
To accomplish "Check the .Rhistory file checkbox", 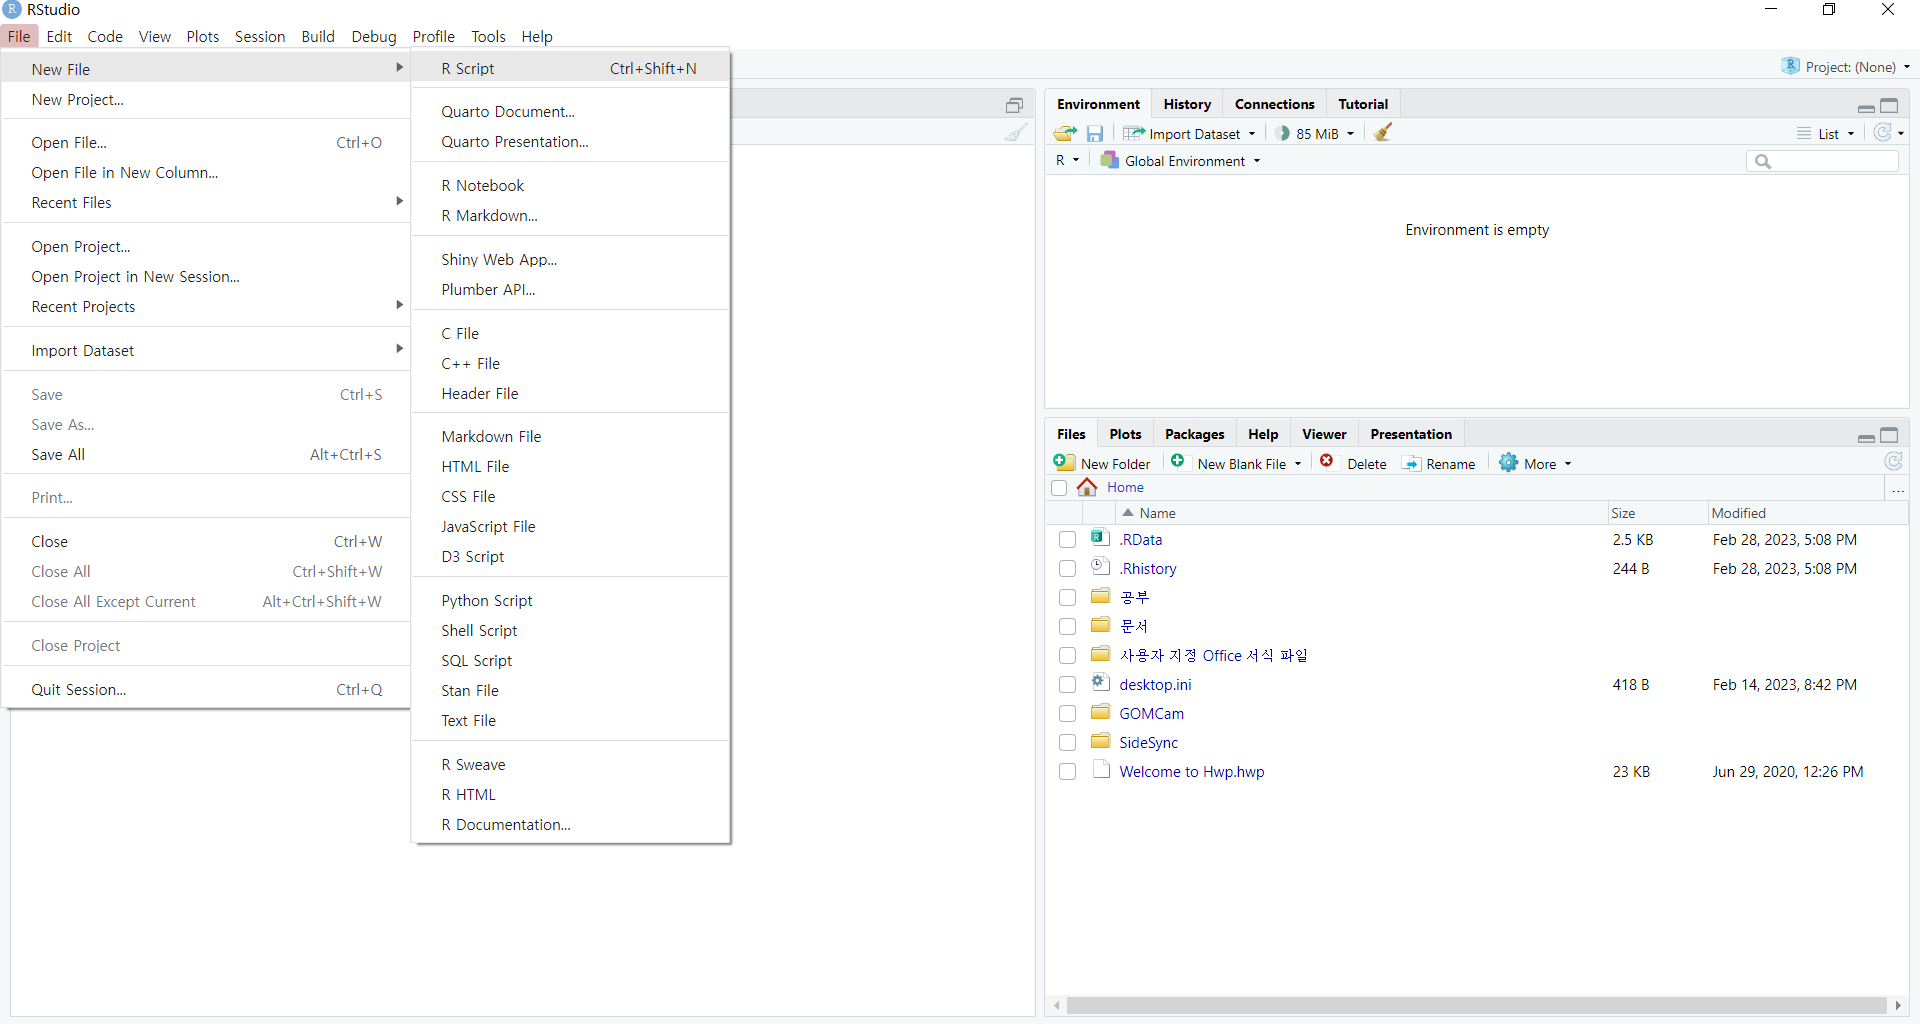I will point(1067,569).
